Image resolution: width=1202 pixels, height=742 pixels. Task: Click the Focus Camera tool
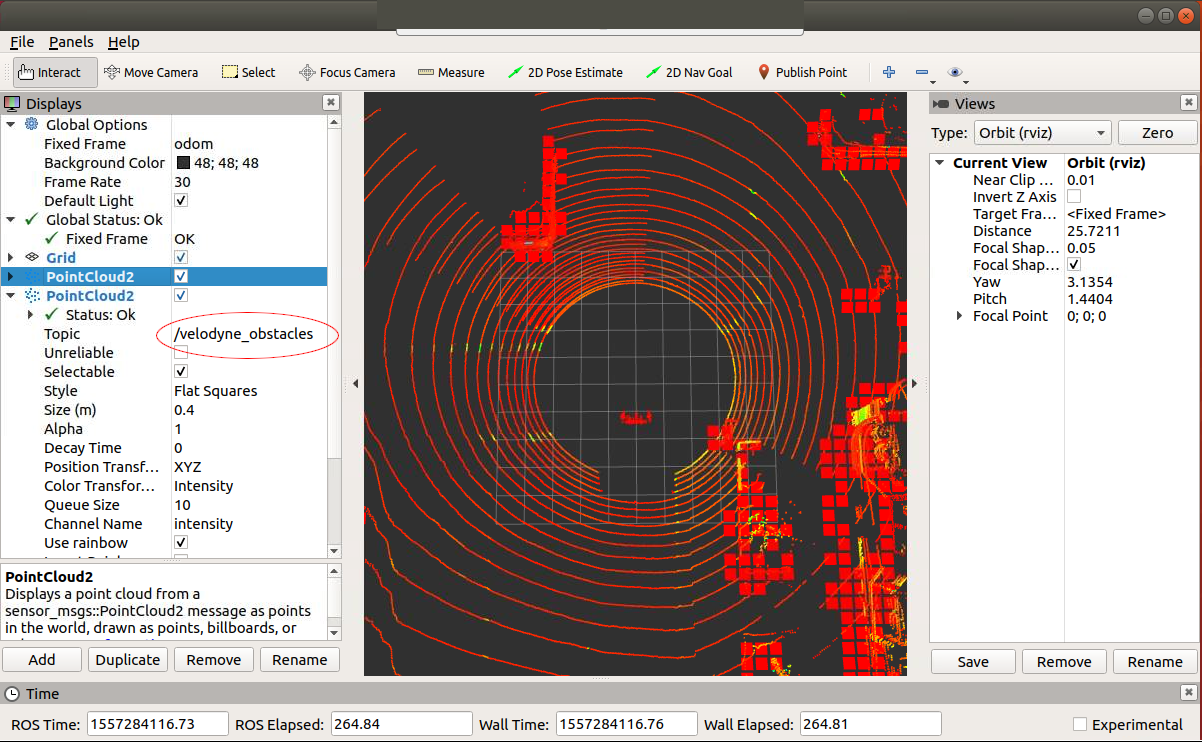click(347, 72)
